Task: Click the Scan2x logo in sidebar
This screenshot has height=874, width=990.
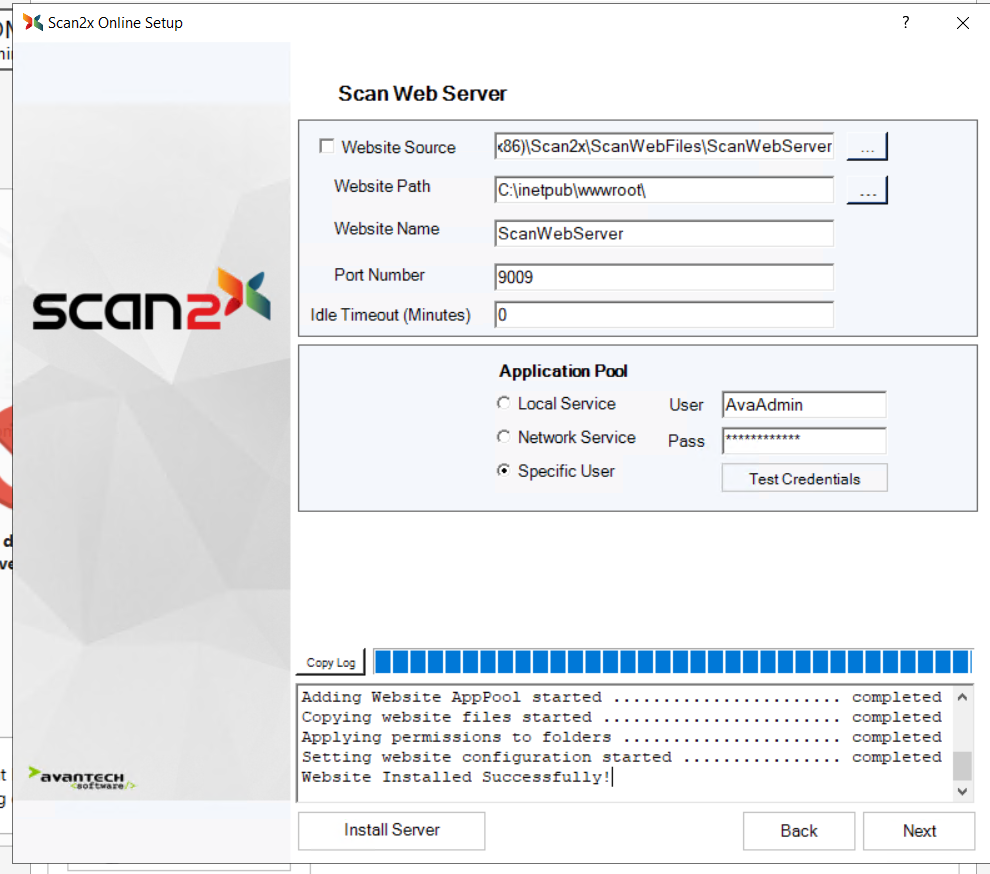Action: pyautogui.click(x=151, y=301)
